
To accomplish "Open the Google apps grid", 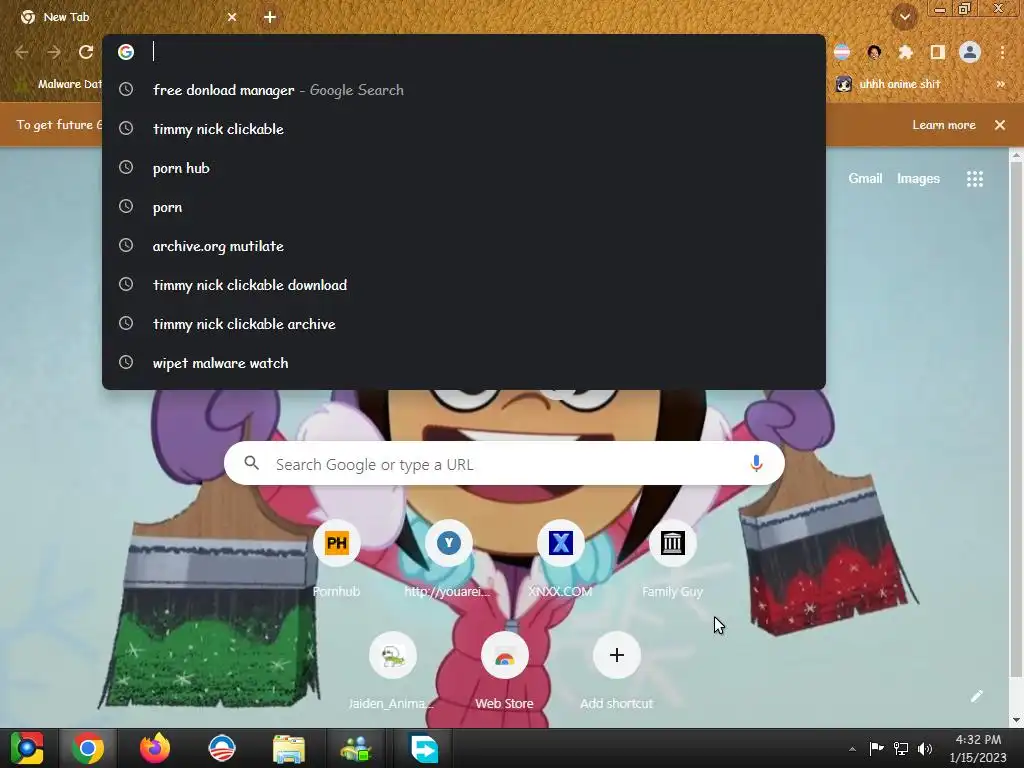I will pyautogui.click(x=974, y=179).
